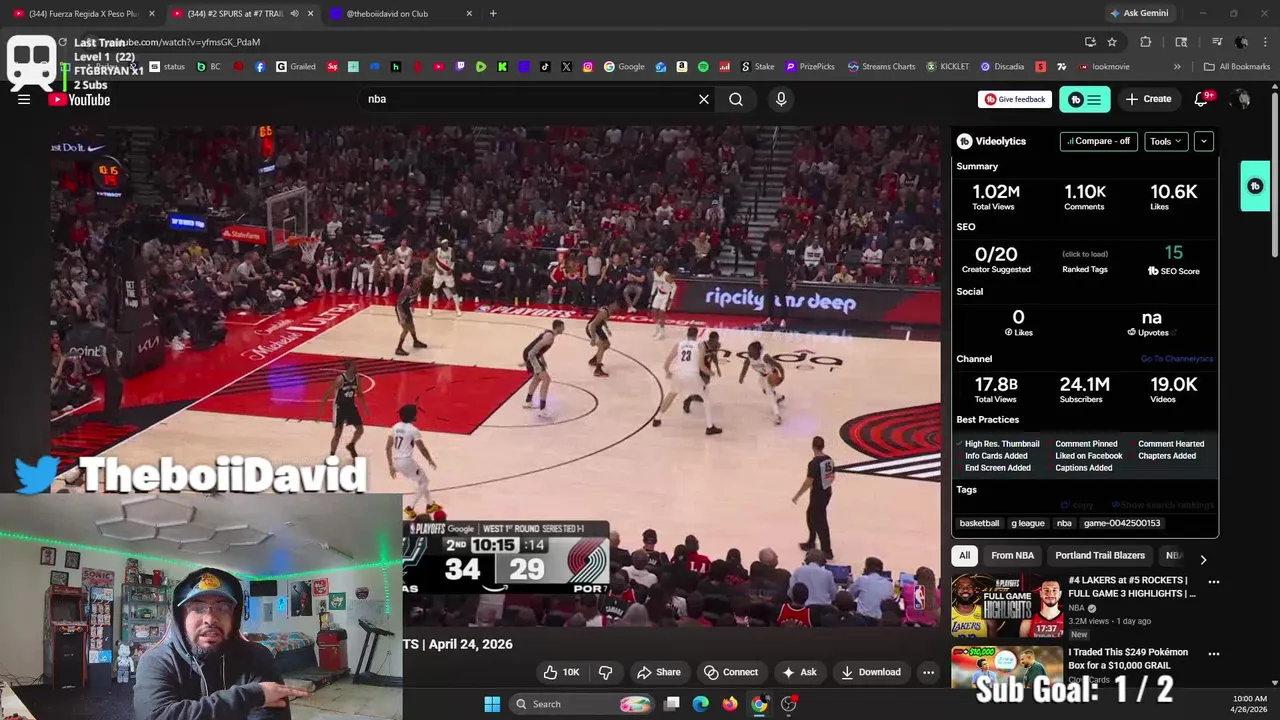Viewport: 1280px width, 720px height.
Task: Click the Share button below the video
Action: point(658,672)
